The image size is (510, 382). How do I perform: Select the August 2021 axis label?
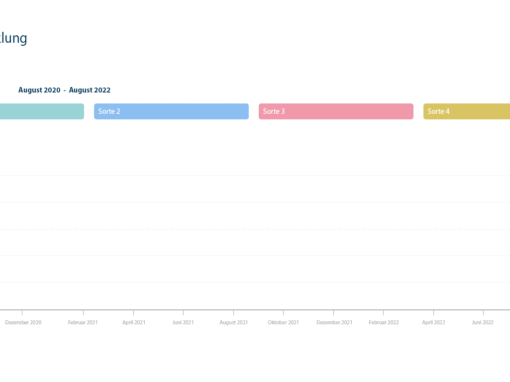(234, 322)
